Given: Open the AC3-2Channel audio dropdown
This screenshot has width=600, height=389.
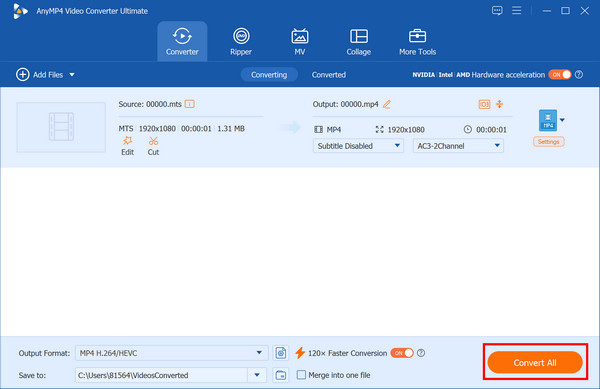Looking at the screenshot, I should tap(458, 146).
